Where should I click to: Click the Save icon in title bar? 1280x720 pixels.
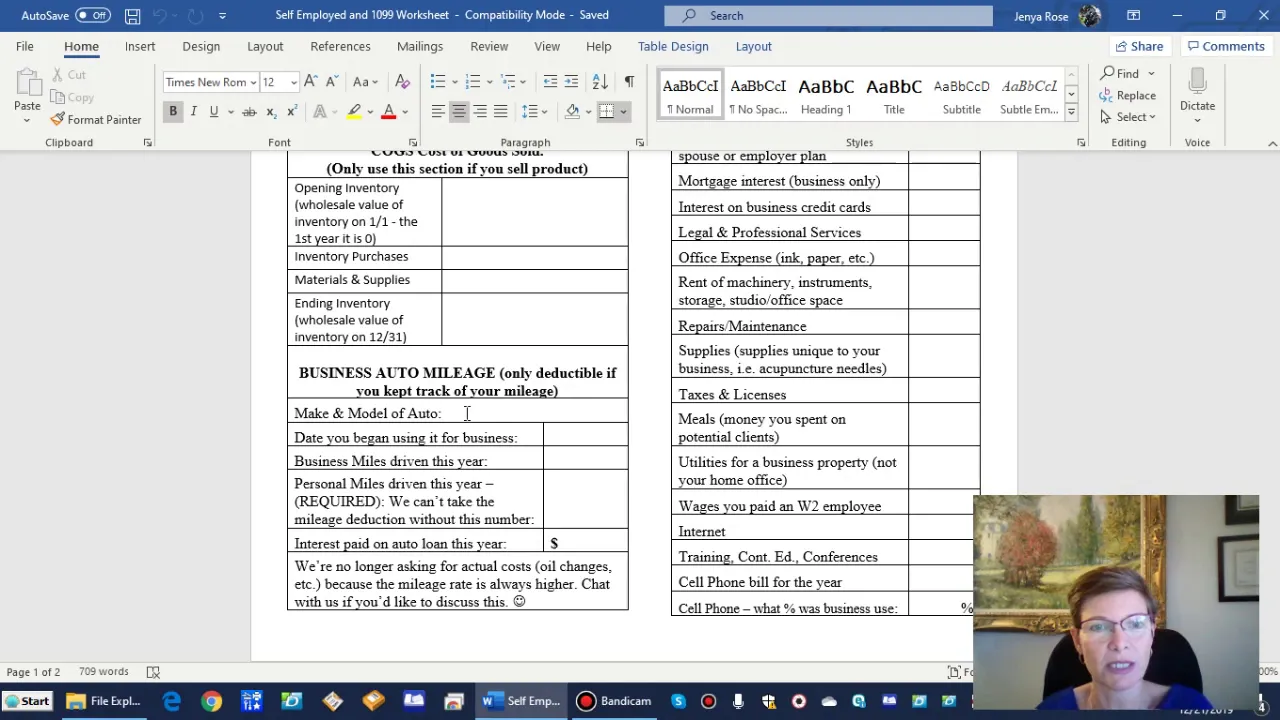tap(132, 15)
